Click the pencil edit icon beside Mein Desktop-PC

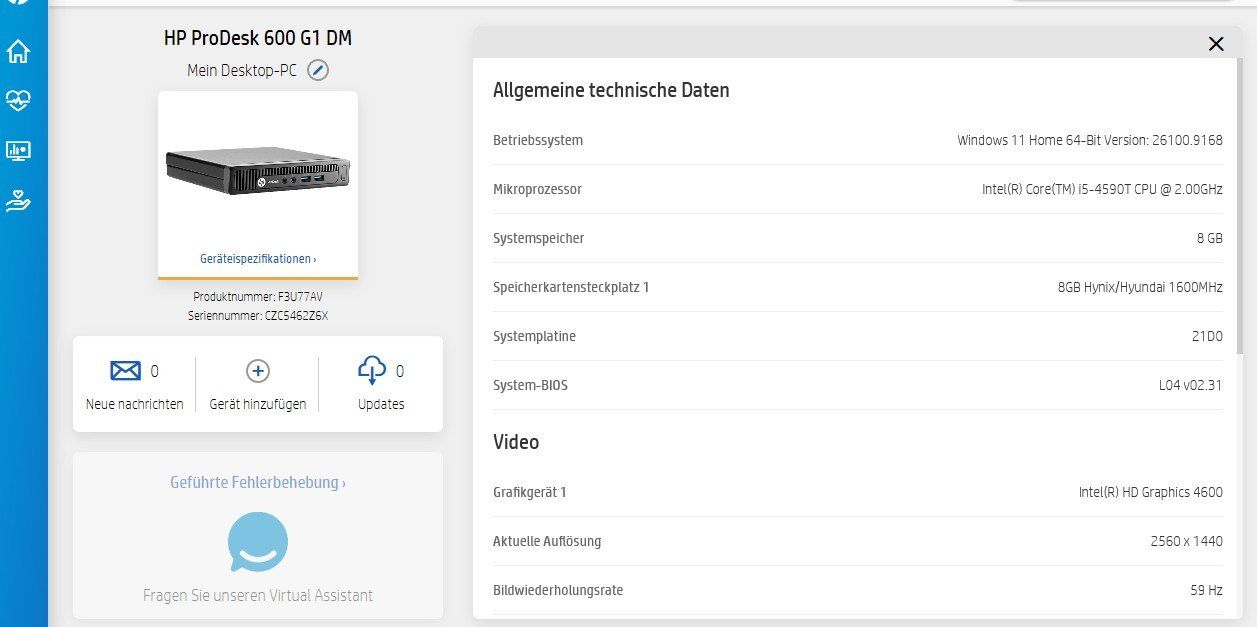(318, 70)
